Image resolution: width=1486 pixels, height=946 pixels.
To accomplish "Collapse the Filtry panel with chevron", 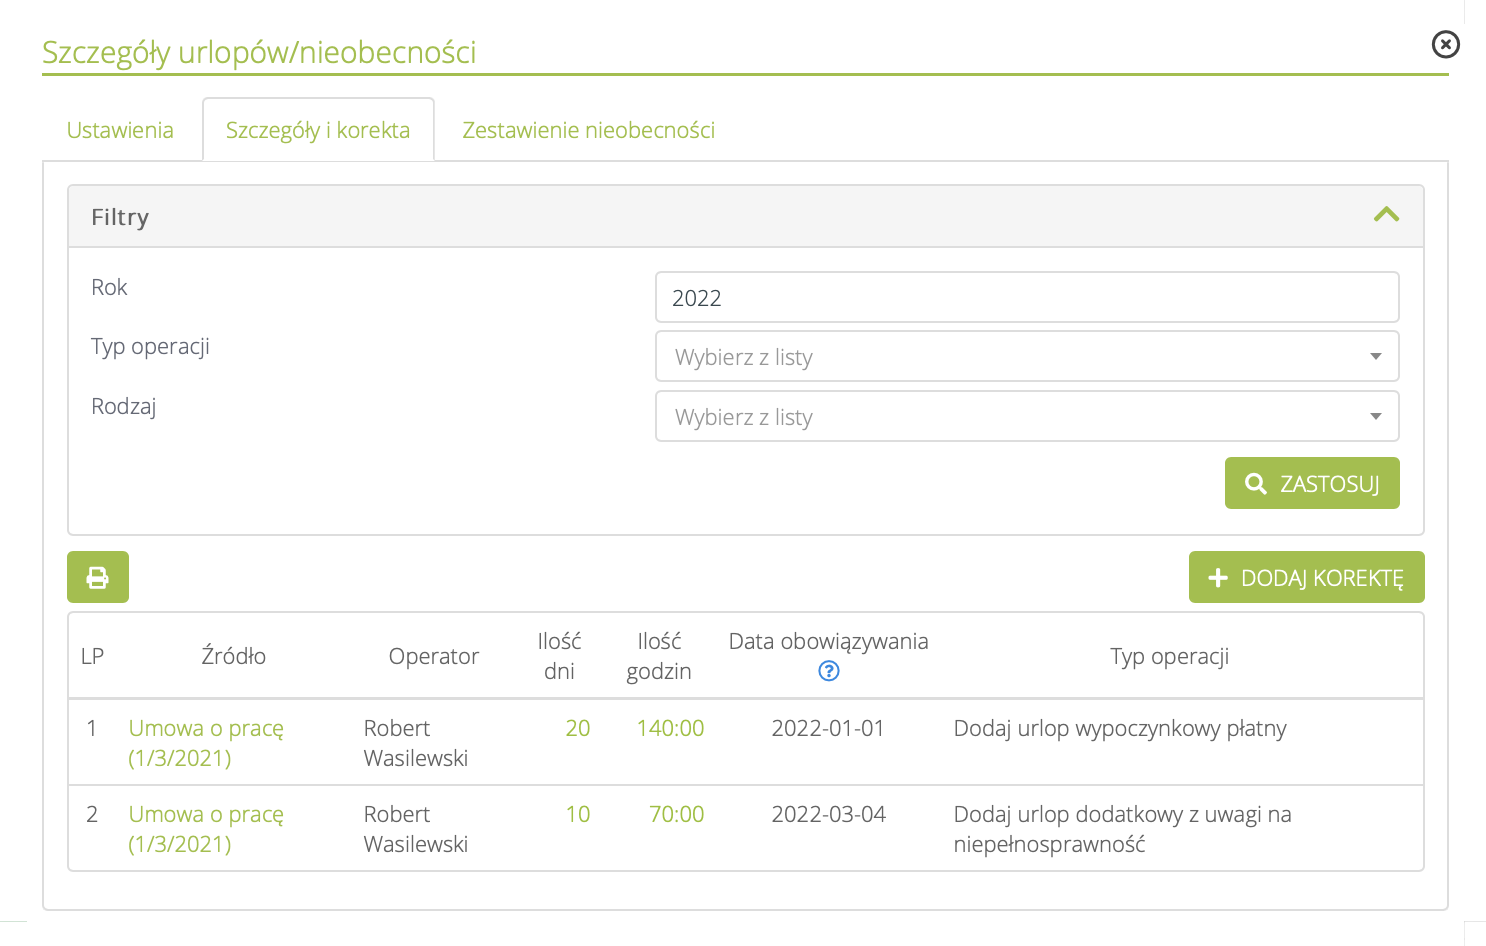I will tap(1386, 215).
